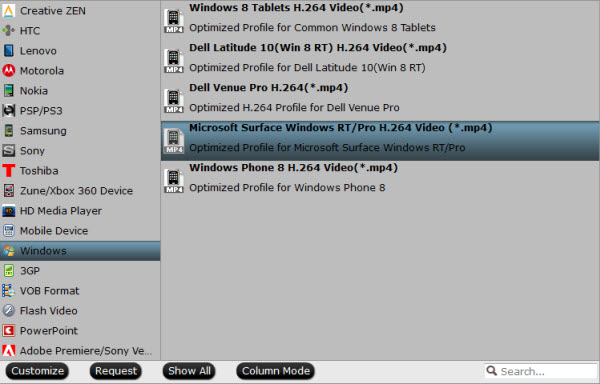Switch to Column Mode
This screenshot has height=384, width=600.
click(276, 371)
